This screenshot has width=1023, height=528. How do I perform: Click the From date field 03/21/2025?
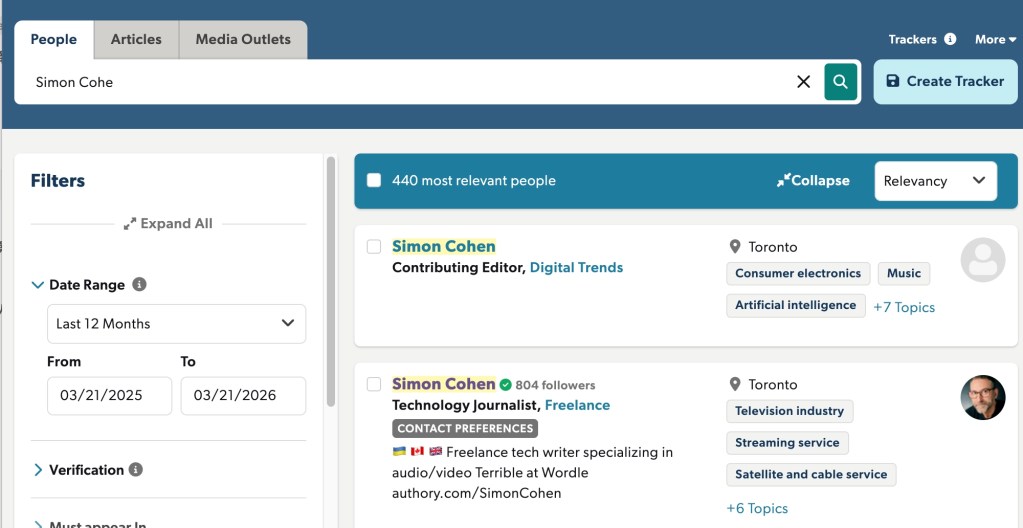[110, 396]
